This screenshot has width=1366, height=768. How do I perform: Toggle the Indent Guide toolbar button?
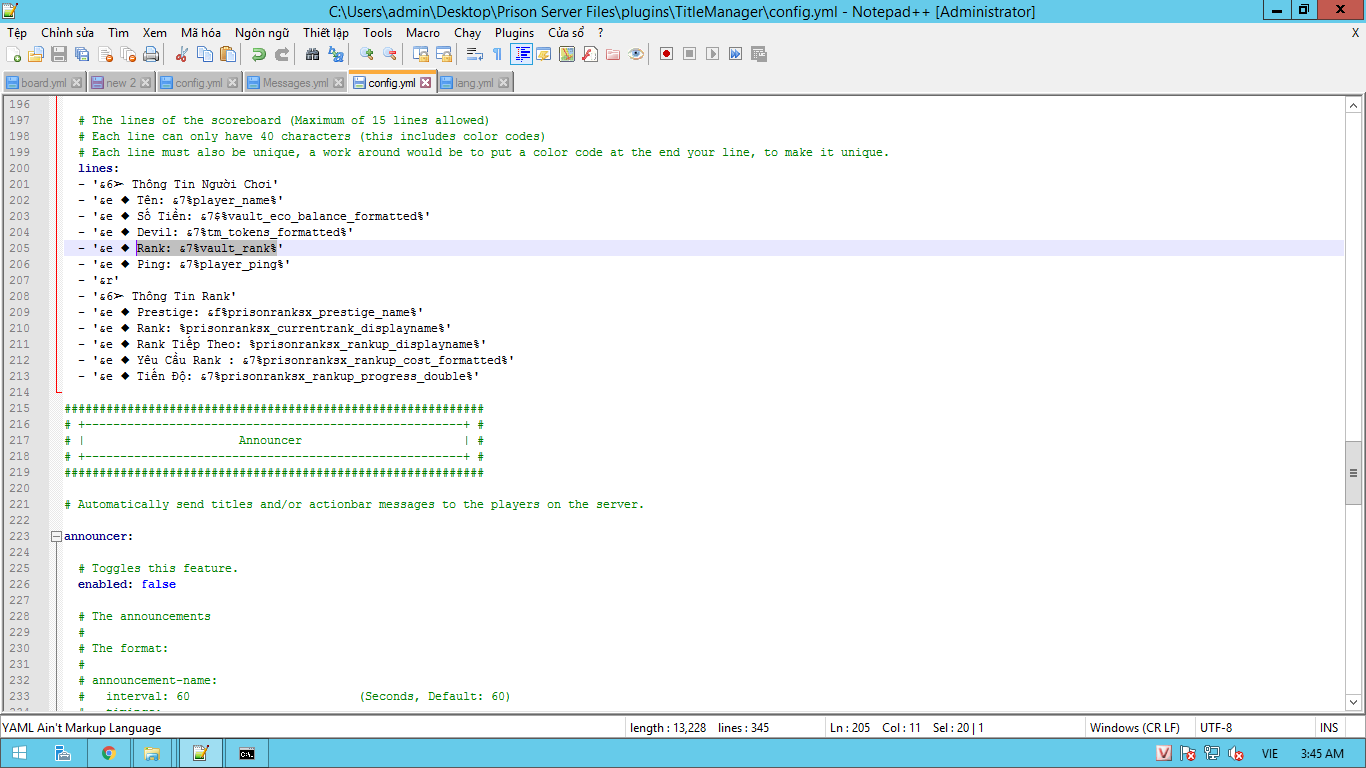(521, 54)
